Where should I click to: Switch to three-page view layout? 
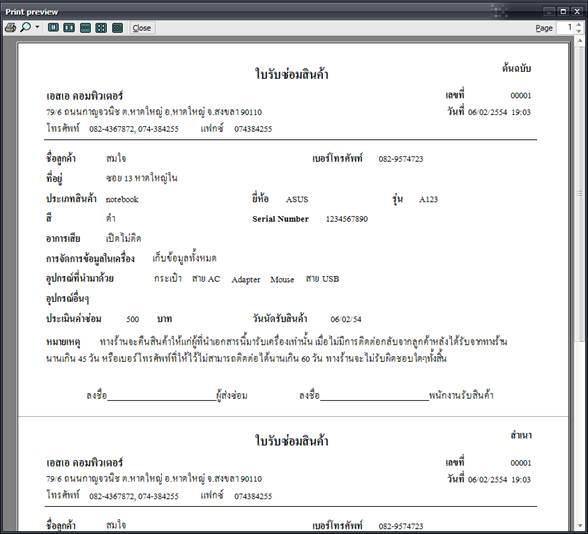85,28
